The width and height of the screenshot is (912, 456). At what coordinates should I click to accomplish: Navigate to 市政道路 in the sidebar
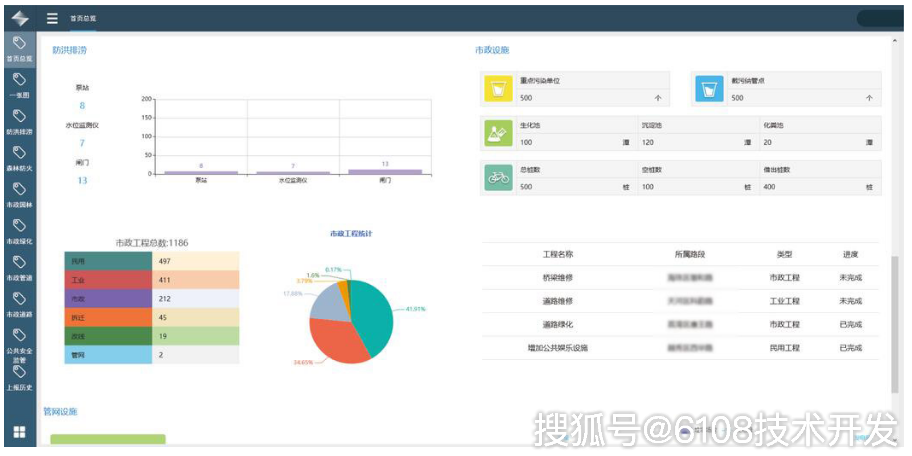pyautogui.click(x=20, y=305)
